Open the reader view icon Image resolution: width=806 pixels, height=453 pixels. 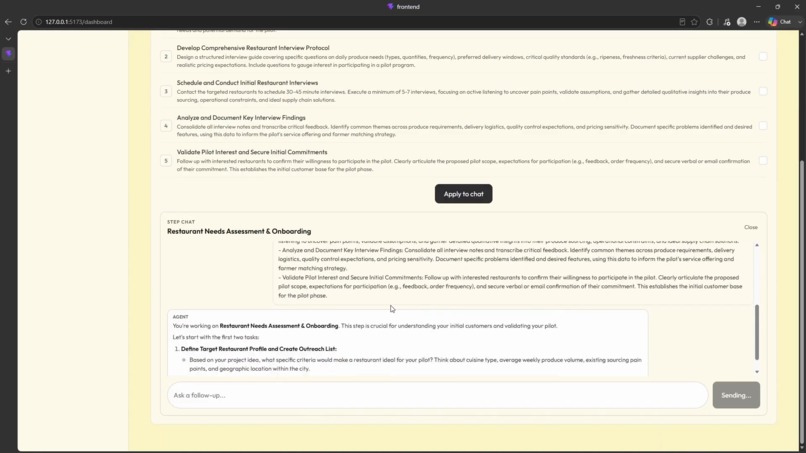tap(682, 22)
